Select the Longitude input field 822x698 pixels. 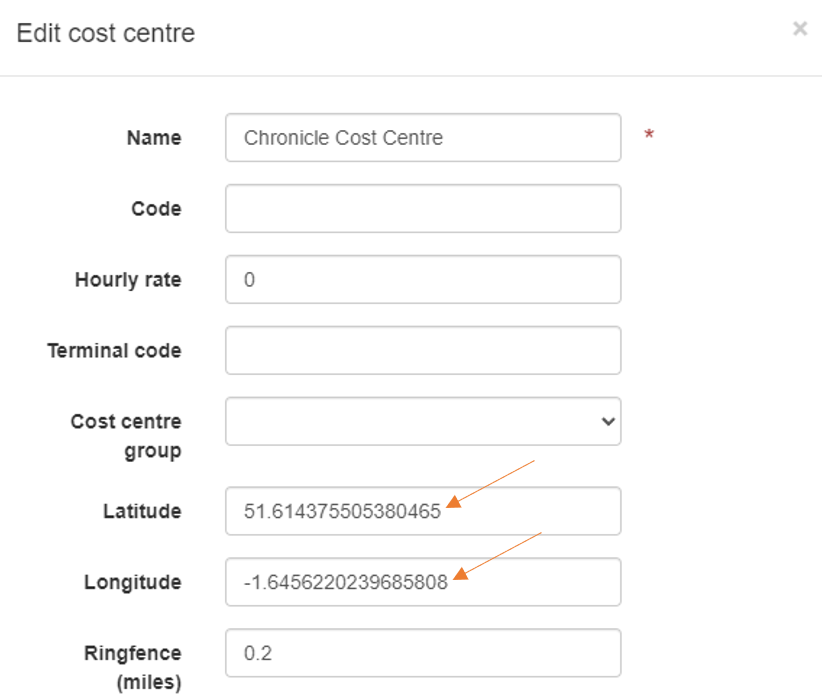coord(423,582)
